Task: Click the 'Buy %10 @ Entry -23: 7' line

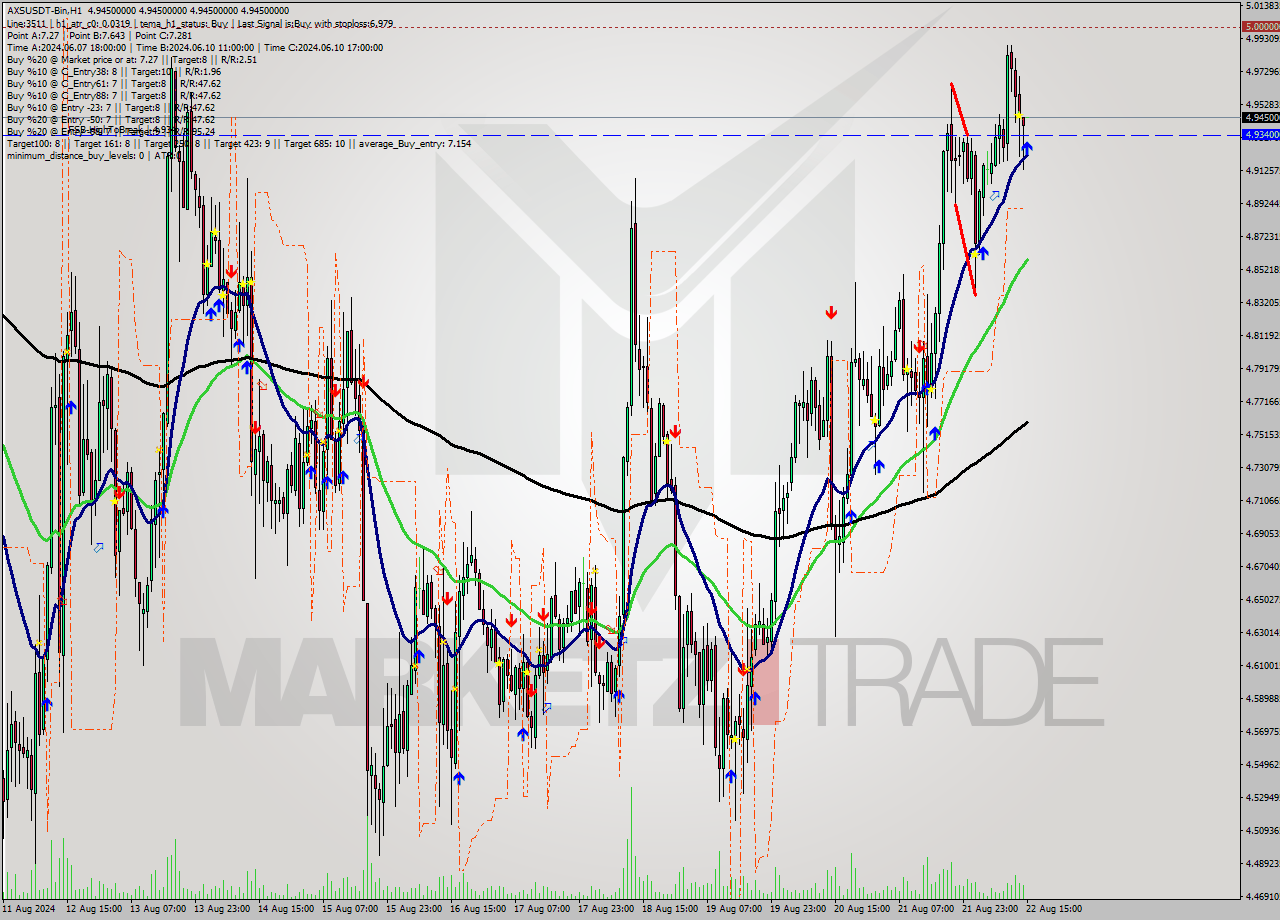Action: coord(60,107)
